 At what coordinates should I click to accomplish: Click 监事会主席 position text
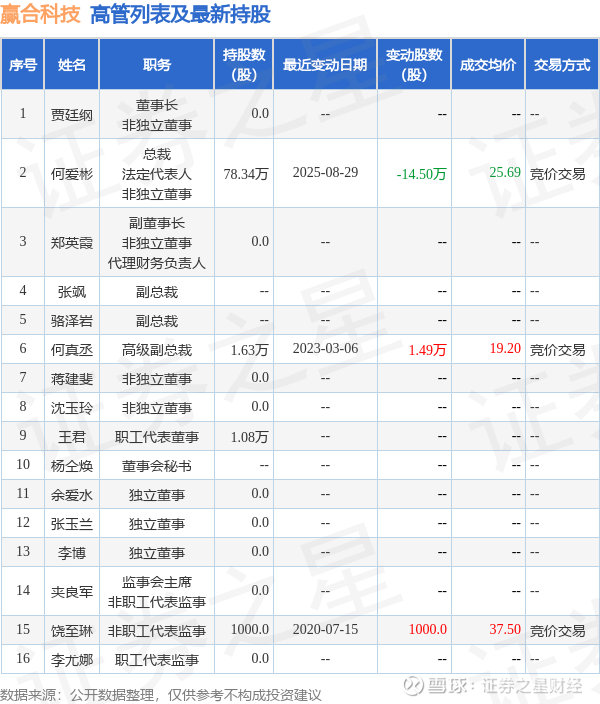click(156, 582)
